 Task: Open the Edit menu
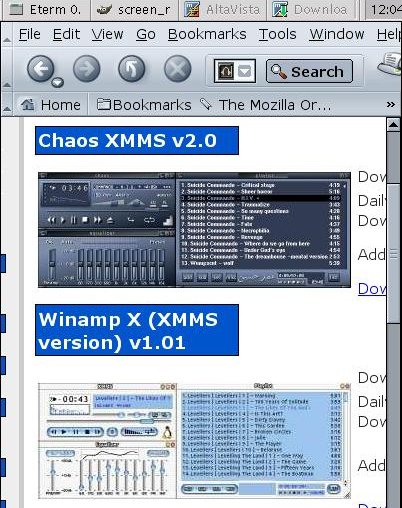pyautogui.click(x=66, y=34)
